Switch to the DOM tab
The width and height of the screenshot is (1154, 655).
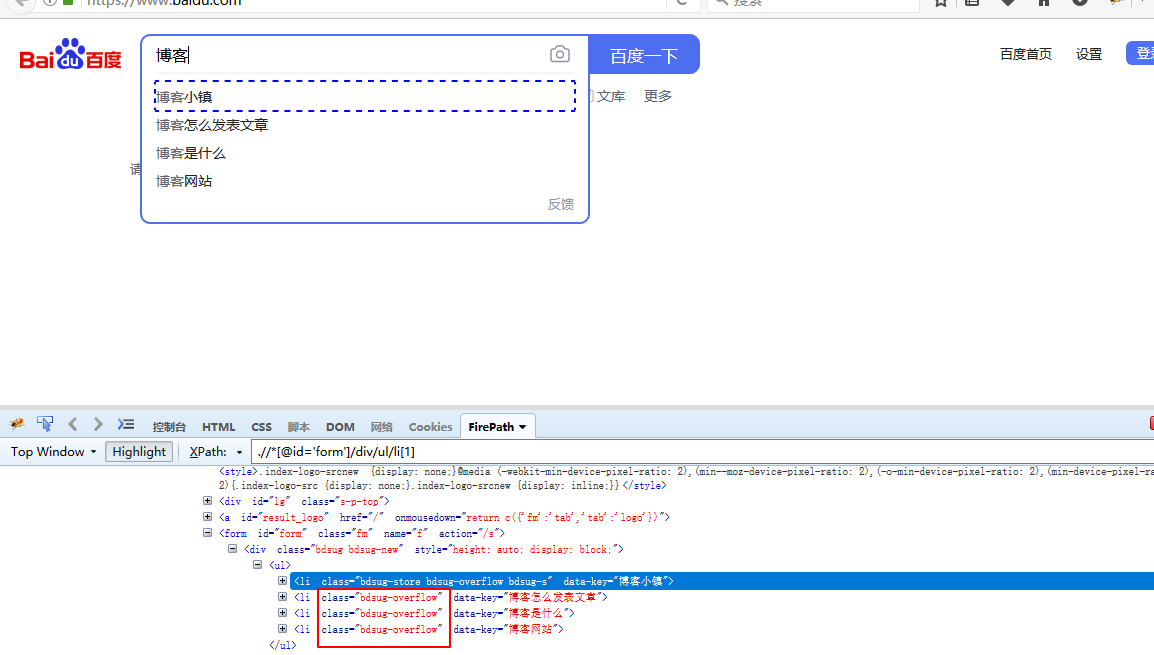[340, 427]
